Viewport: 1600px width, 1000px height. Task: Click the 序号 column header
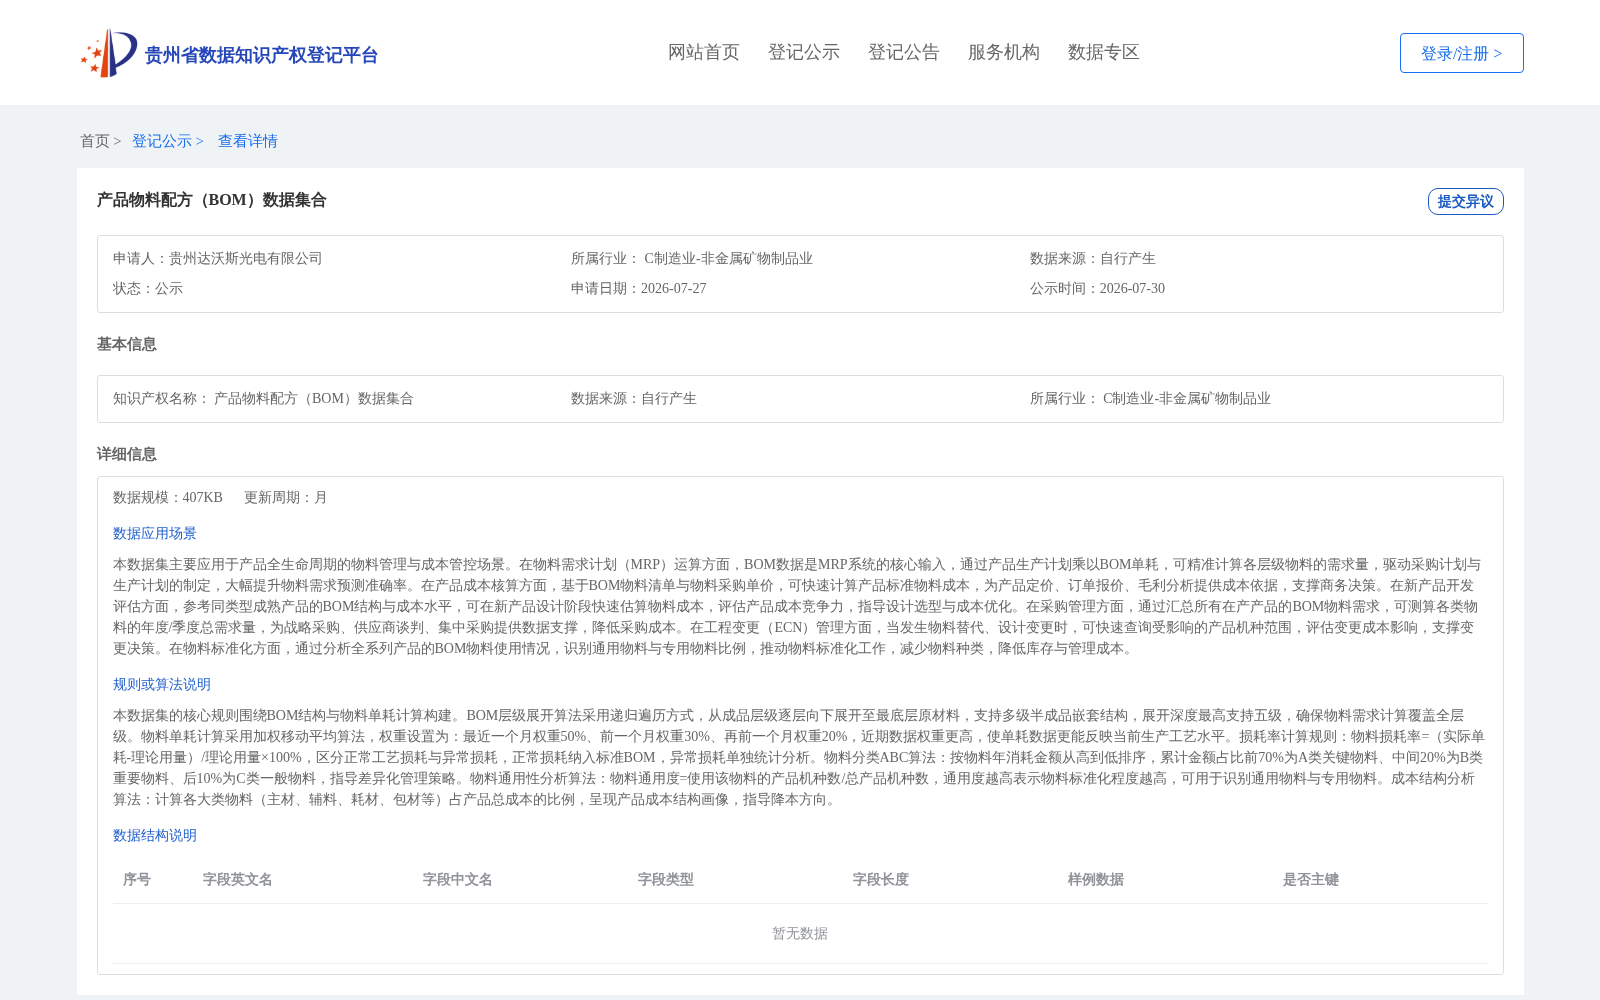coord(137,879)
